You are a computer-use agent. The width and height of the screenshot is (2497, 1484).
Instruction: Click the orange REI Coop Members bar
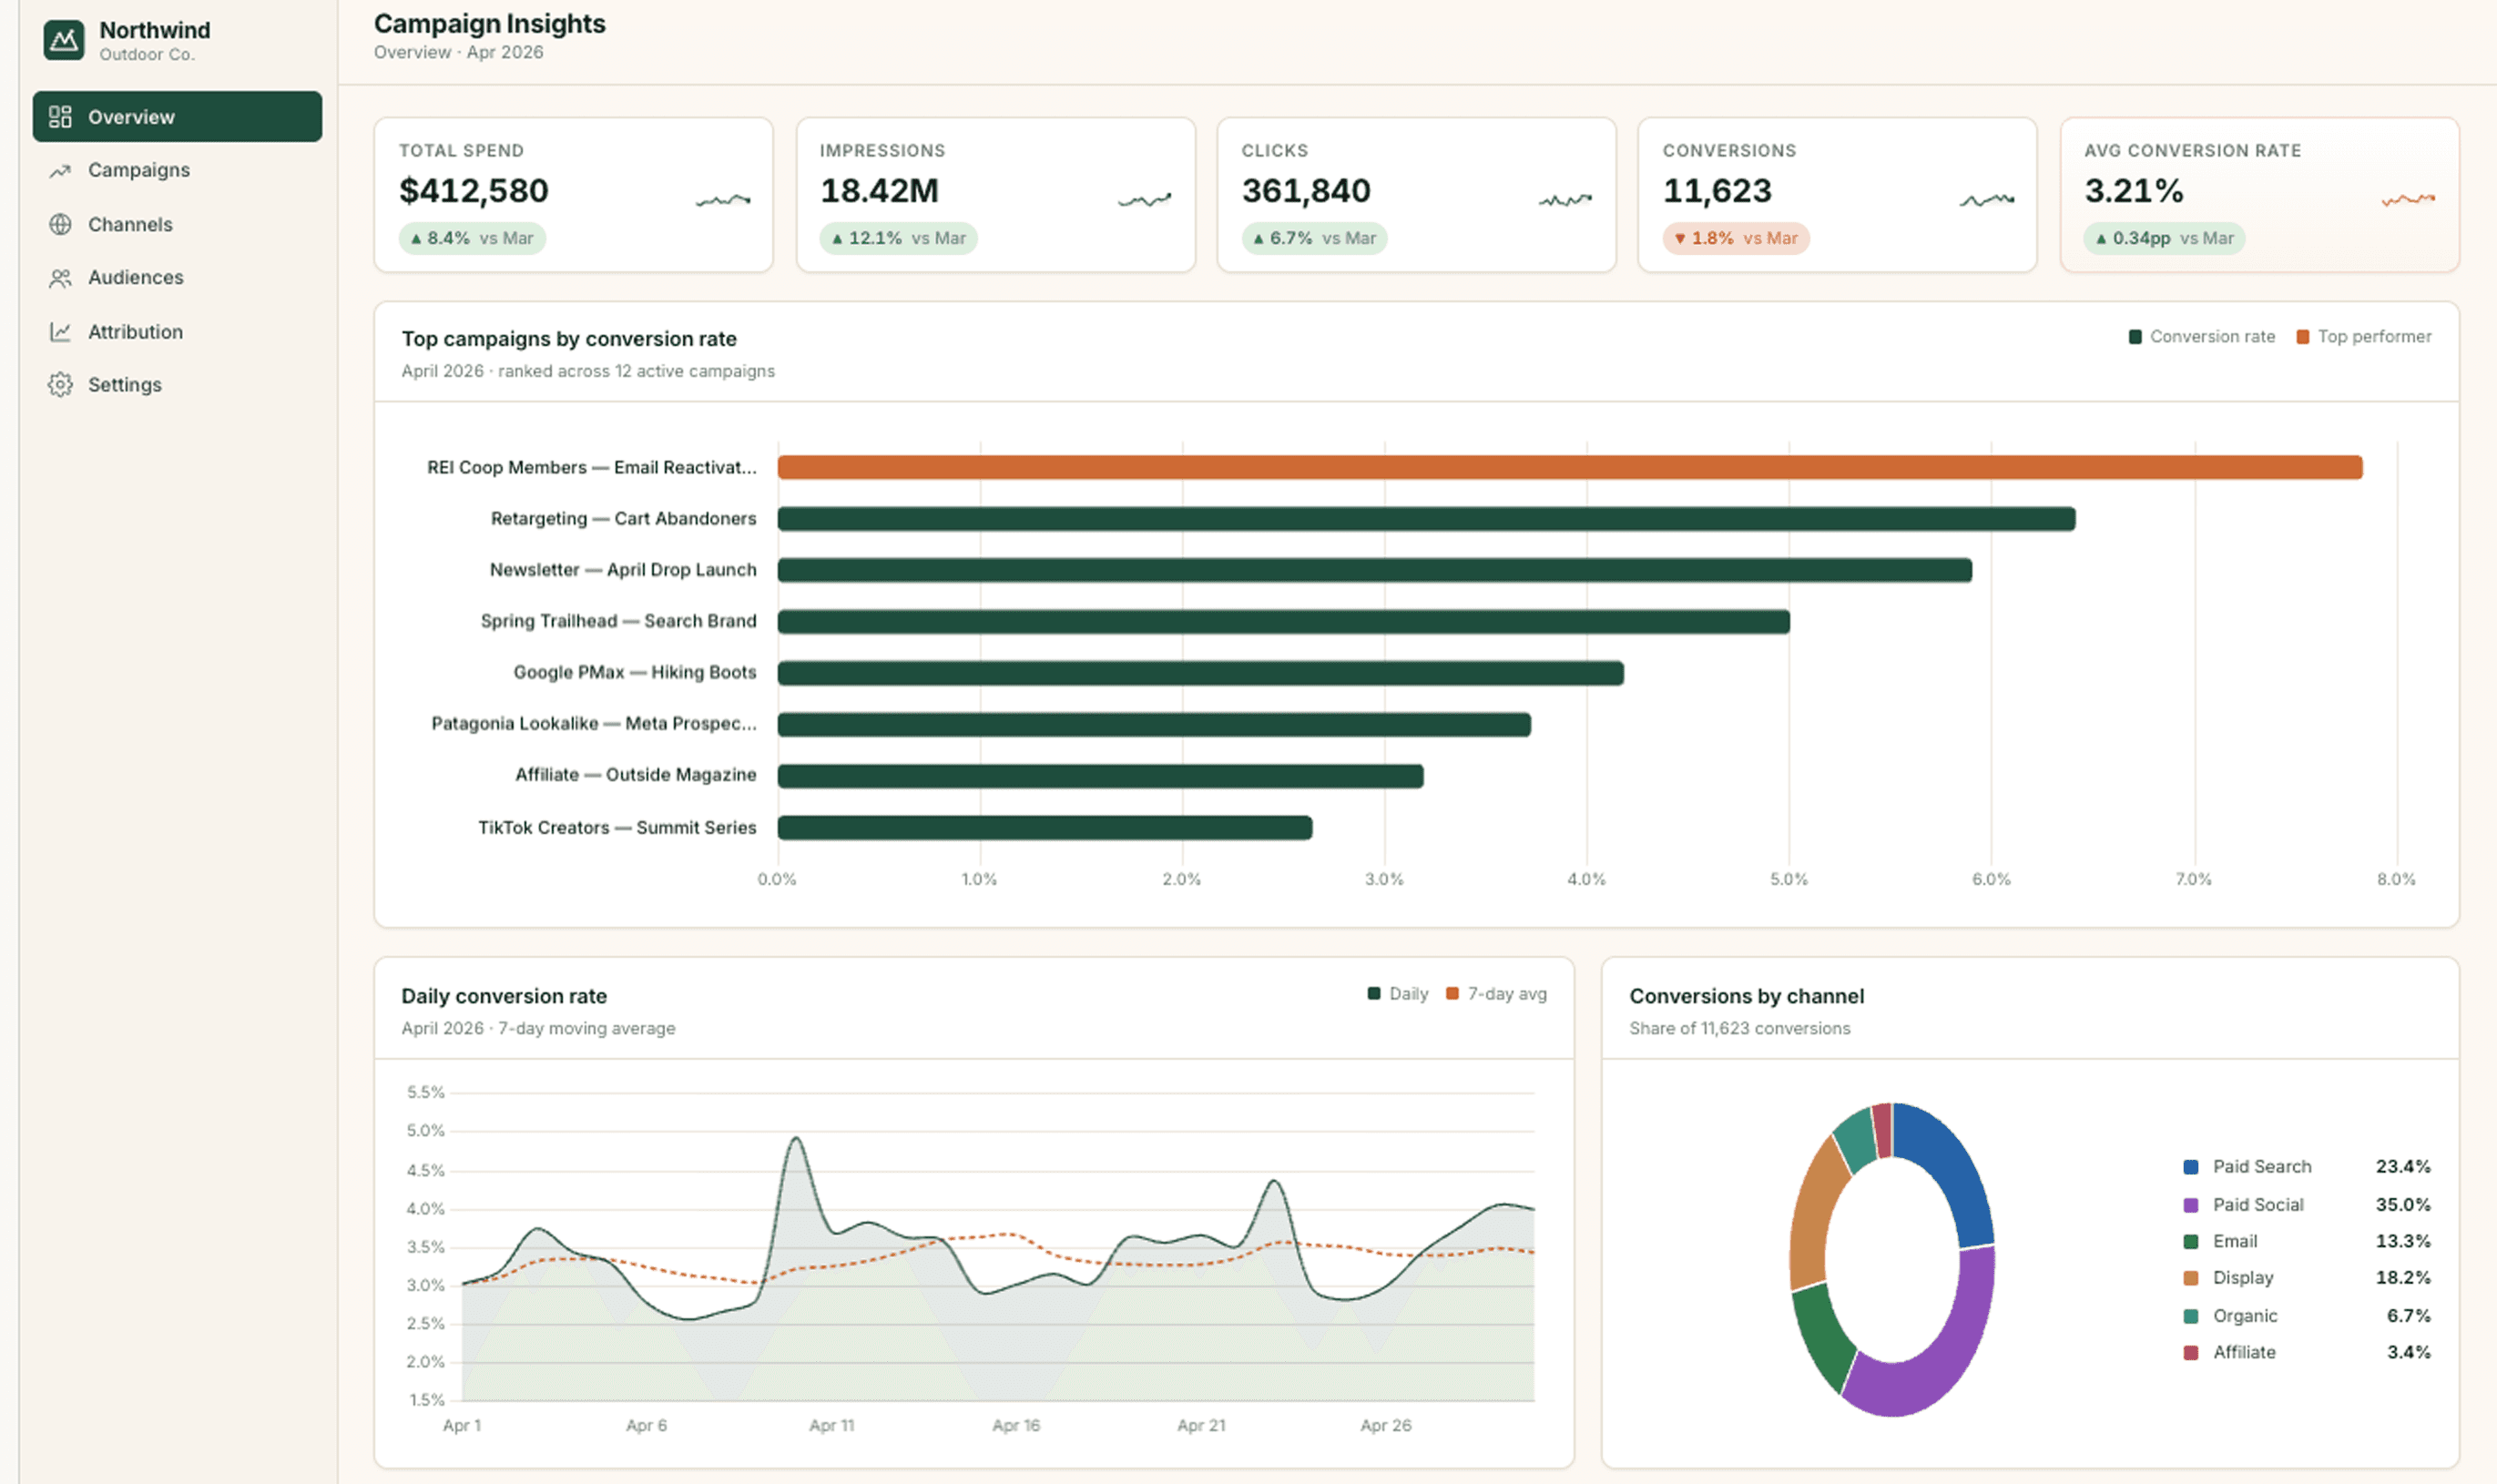(x=1570, y=467)
